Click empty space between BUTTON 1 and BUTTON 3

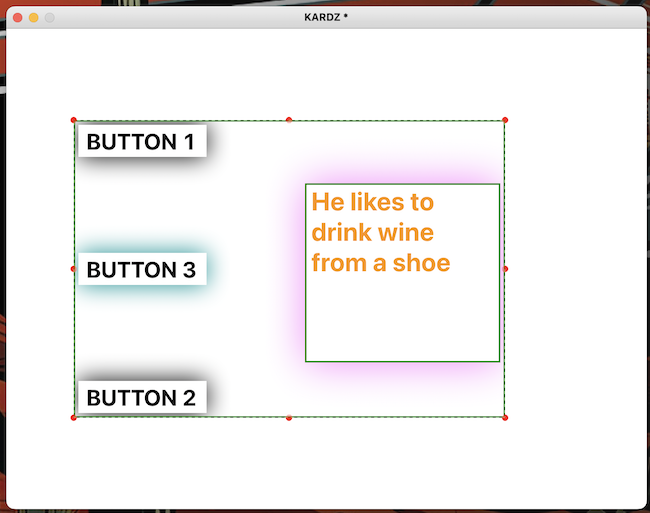pos(141,205)
